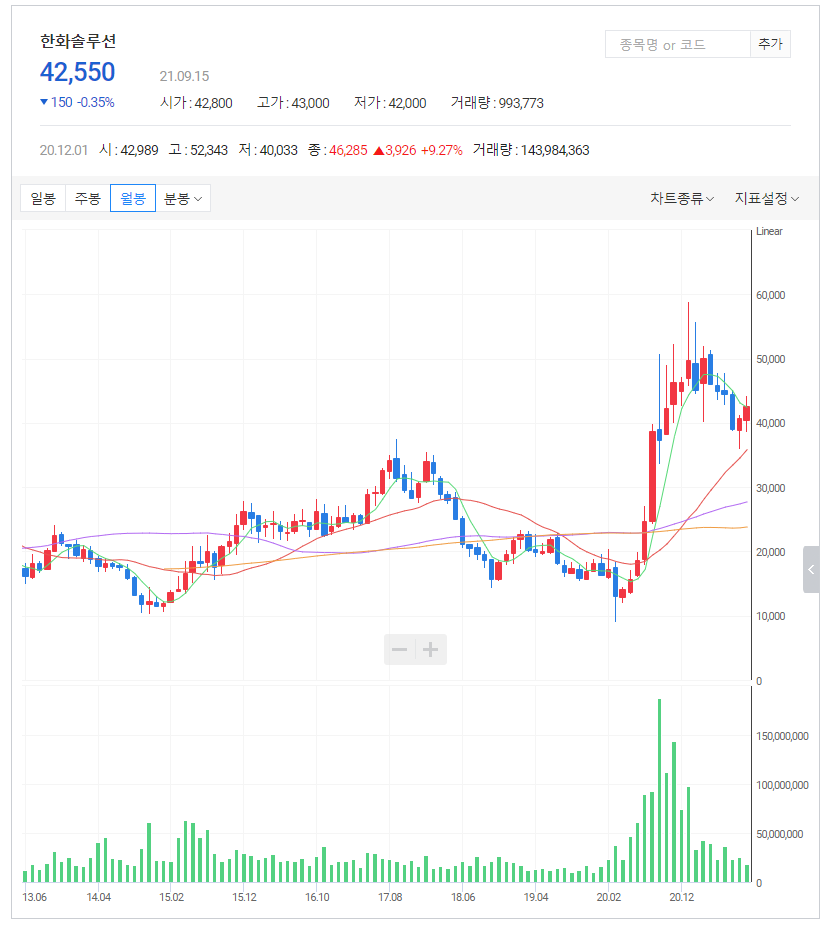Click the 50,000,000 volume axis label
This screenshot has height=925, width=826.
[x=779, y=834]
